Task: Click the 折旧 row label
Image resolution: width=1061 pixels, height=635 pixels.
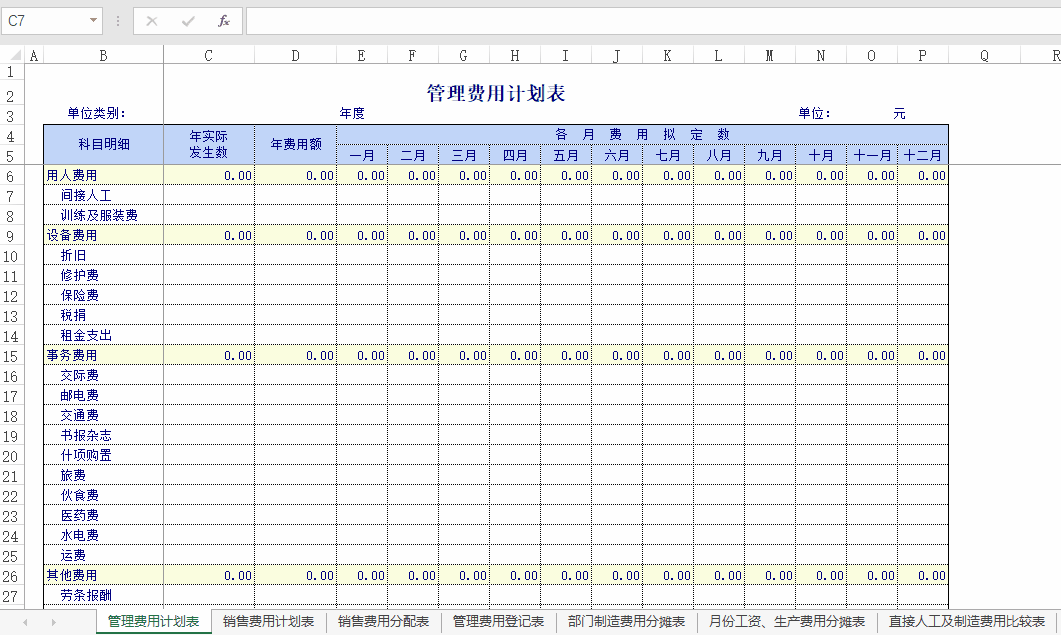Action: (73, 255)
